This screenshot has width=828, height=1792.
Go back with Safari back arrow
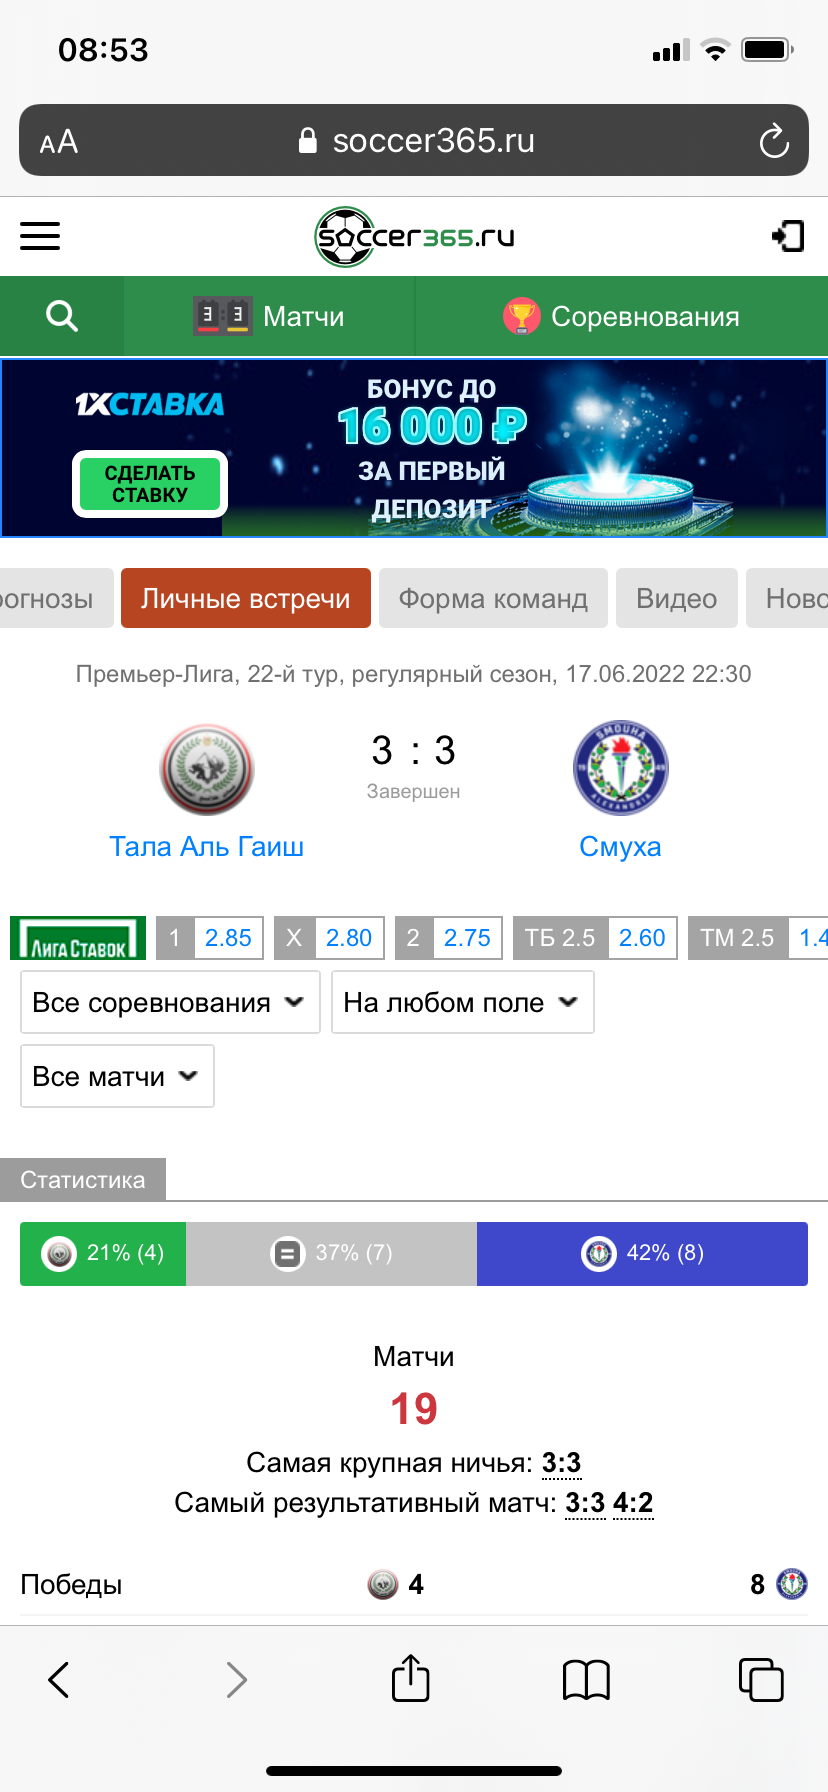(59, 1680)
